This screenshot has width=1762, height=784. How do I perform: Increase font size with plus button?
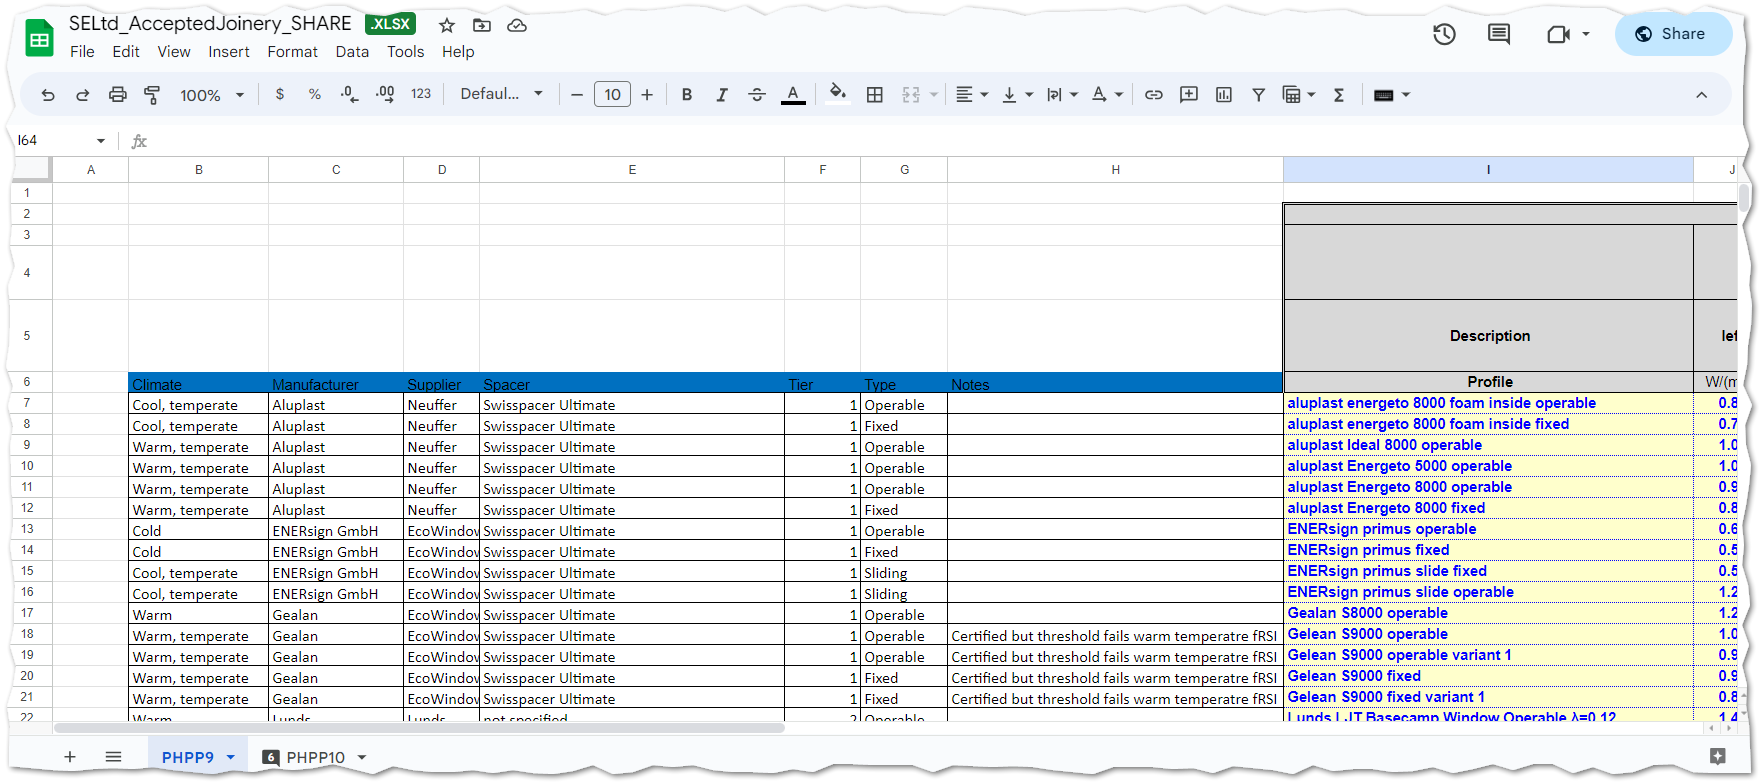point(647,95)
